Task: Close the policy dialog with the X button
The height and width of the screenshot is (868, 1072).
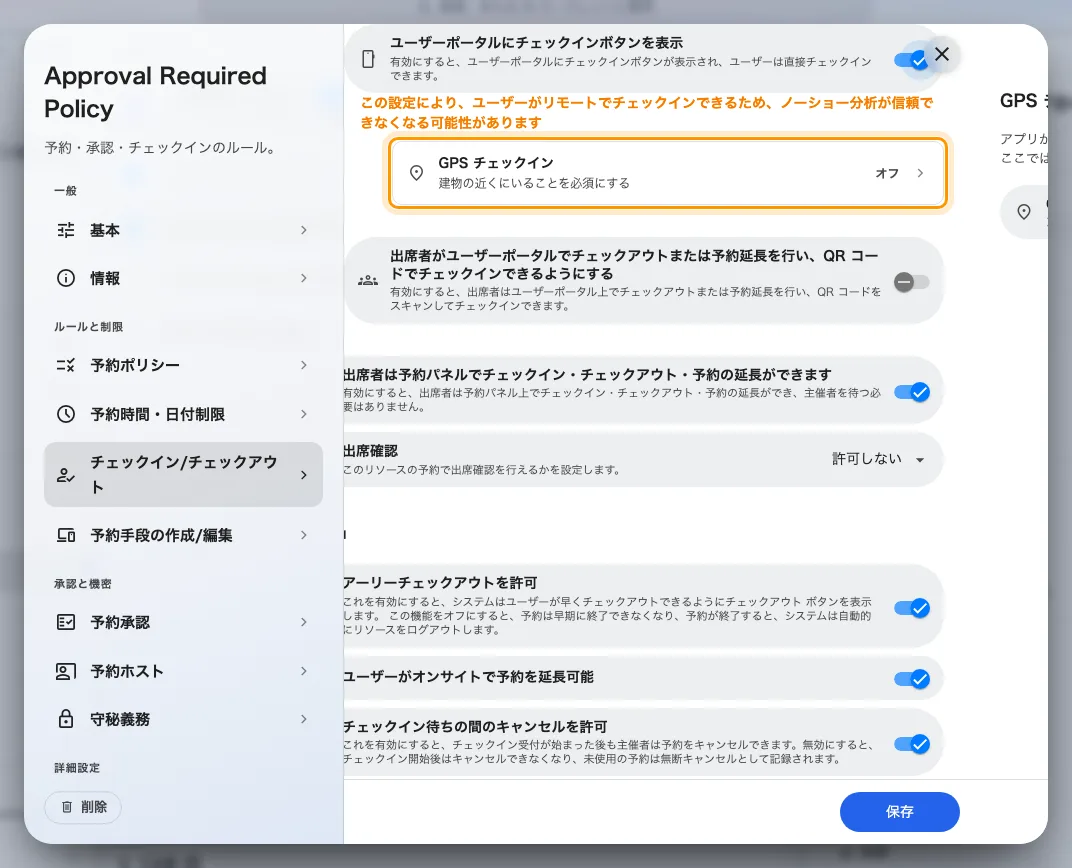Action: pos(941,54)
